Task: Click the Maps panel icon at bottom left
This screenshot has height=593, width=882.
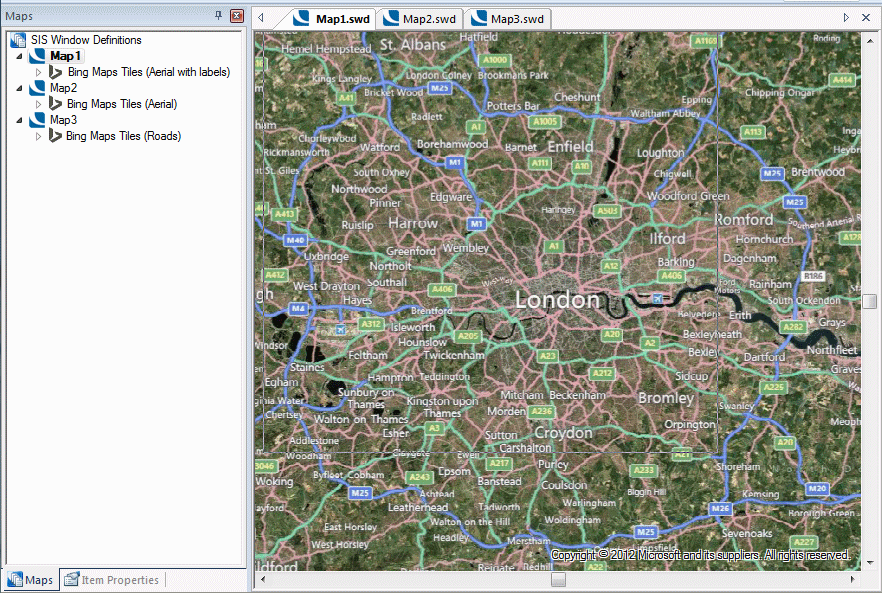Action: pos(14,579)
